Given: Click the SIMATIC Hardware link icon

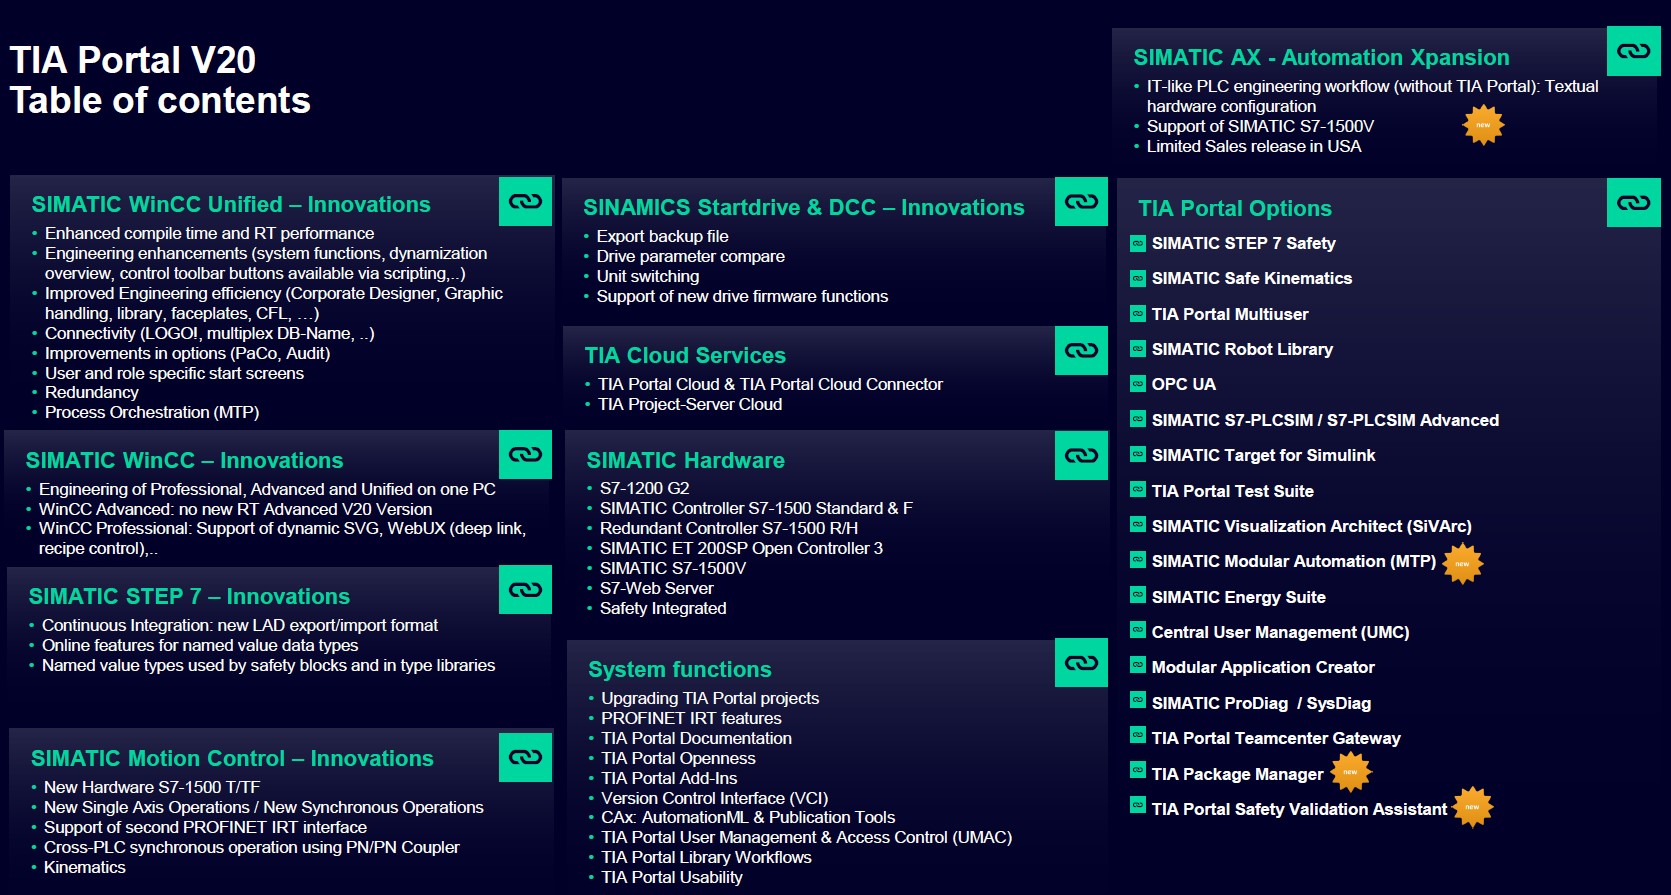Looking at the screenshot, I should 1081,455.
